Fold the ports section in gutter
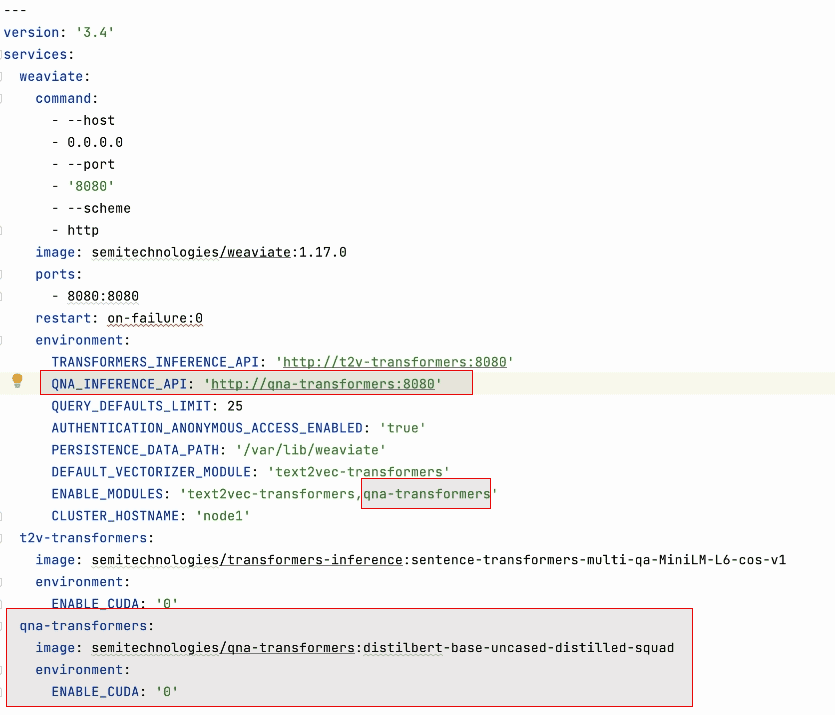 point(2,274)
